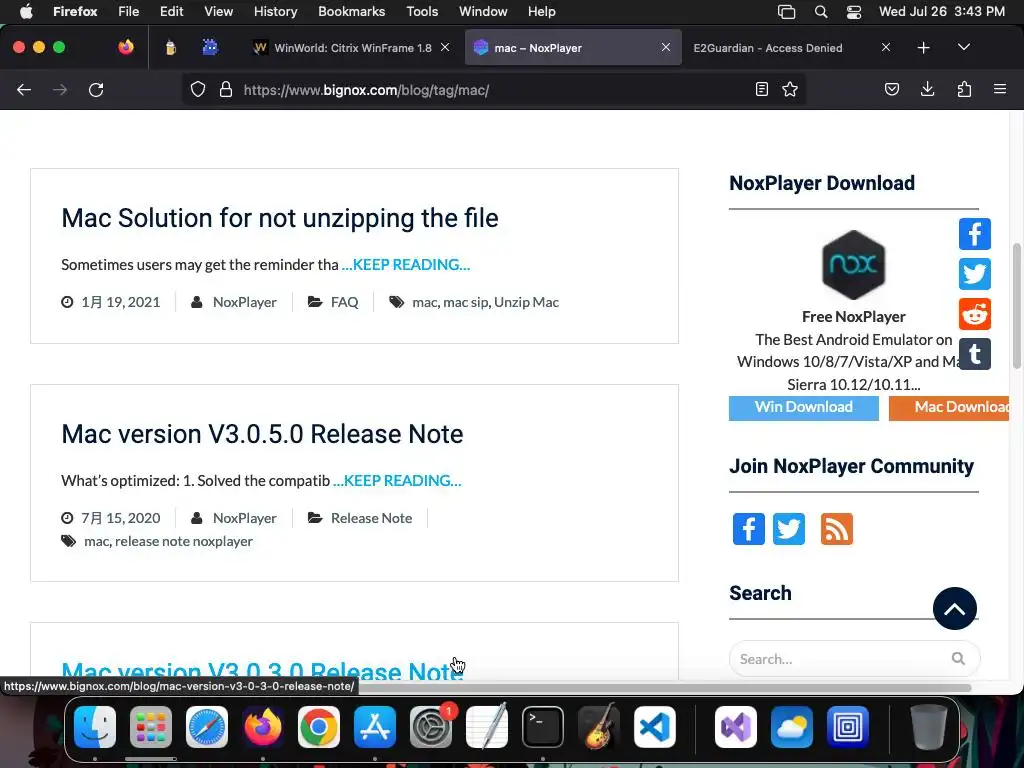Open NoxPlayer Community RSS feed icon
Screen dimensions: 1024x768
[x=837, y=529]
